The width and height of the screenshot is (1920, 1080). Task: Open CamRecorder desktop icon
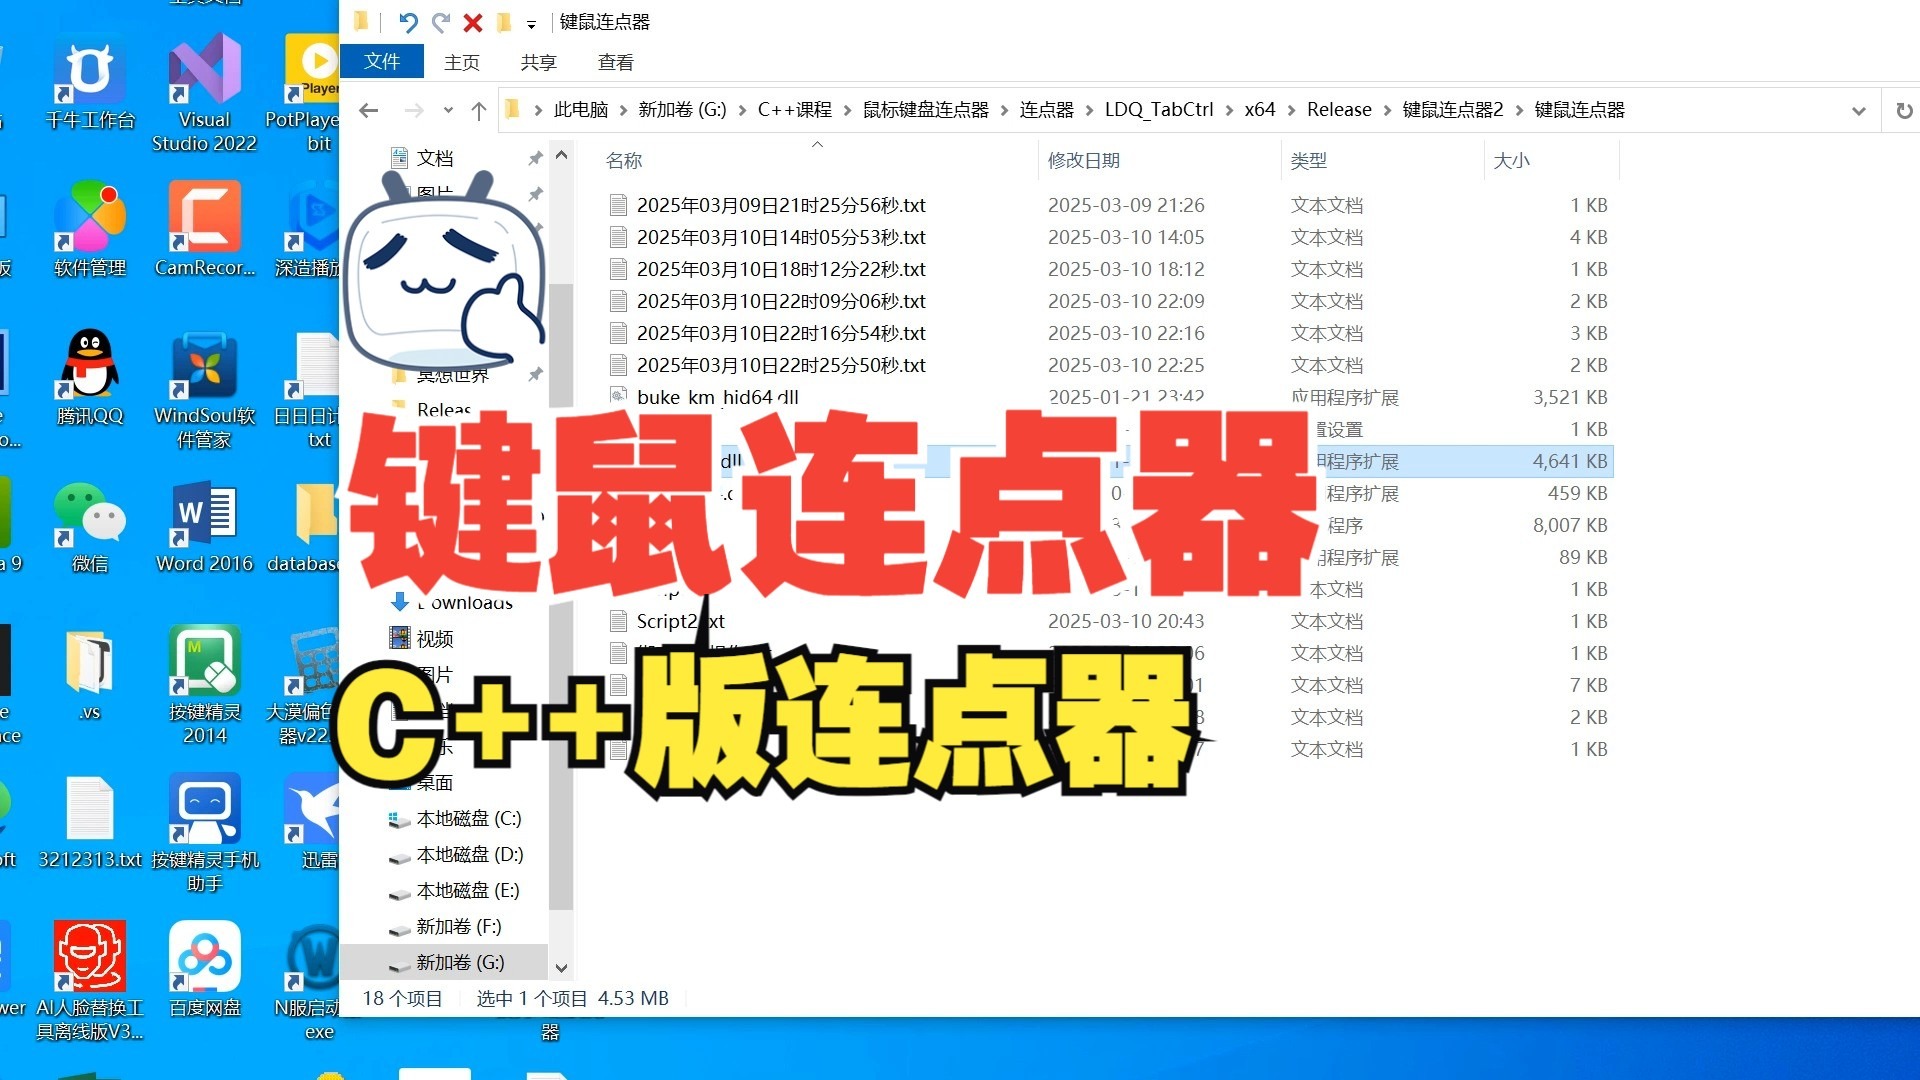(x=204, y=230)
